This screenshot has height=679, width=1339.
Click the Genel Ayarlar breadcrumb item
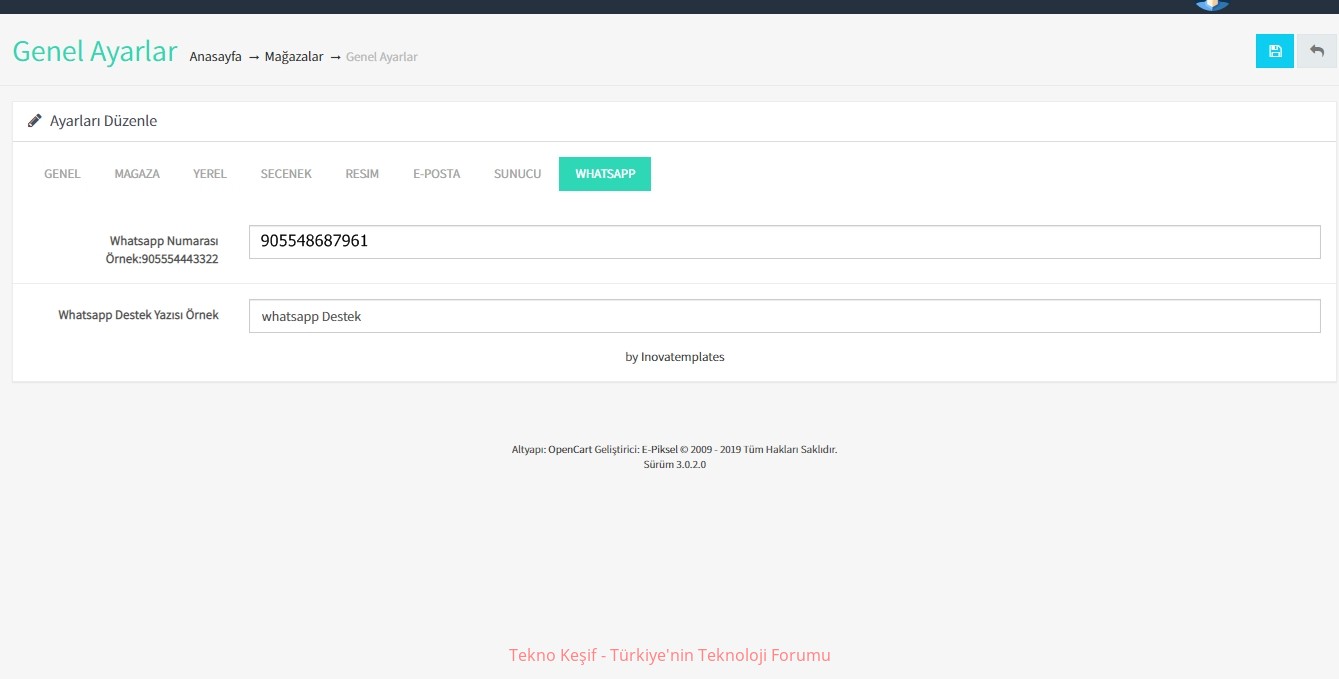[382, 57]
